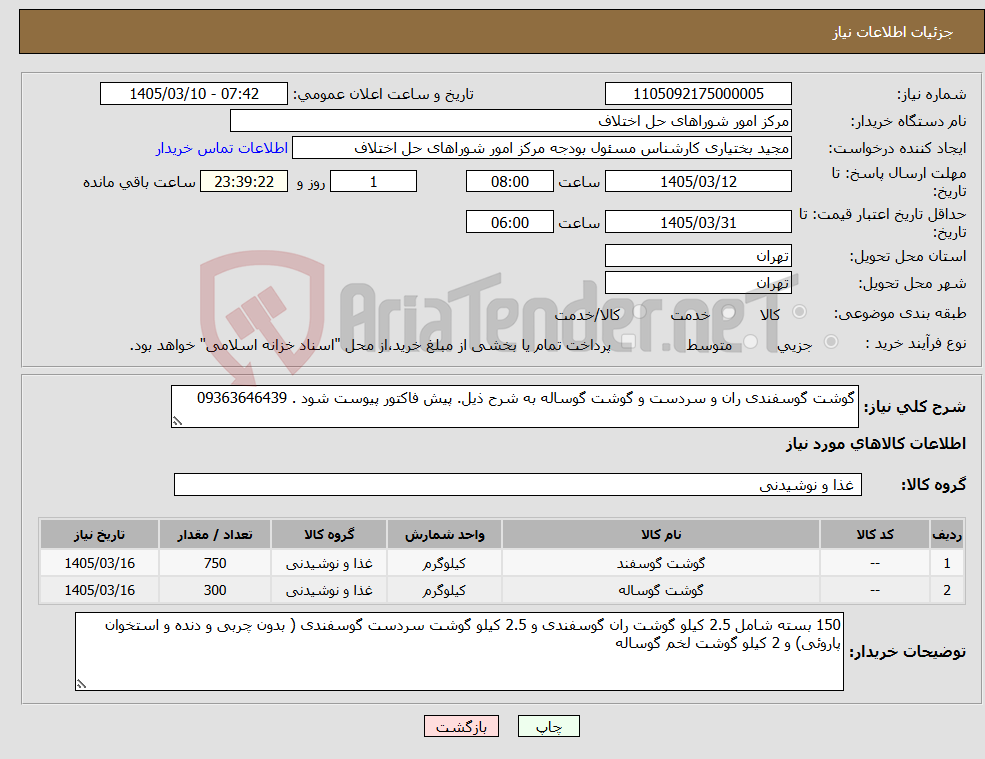985x759 pixels.
Task: Click the goods group field غذا و نوشیدنی
Action: click(x=518, y=484)
